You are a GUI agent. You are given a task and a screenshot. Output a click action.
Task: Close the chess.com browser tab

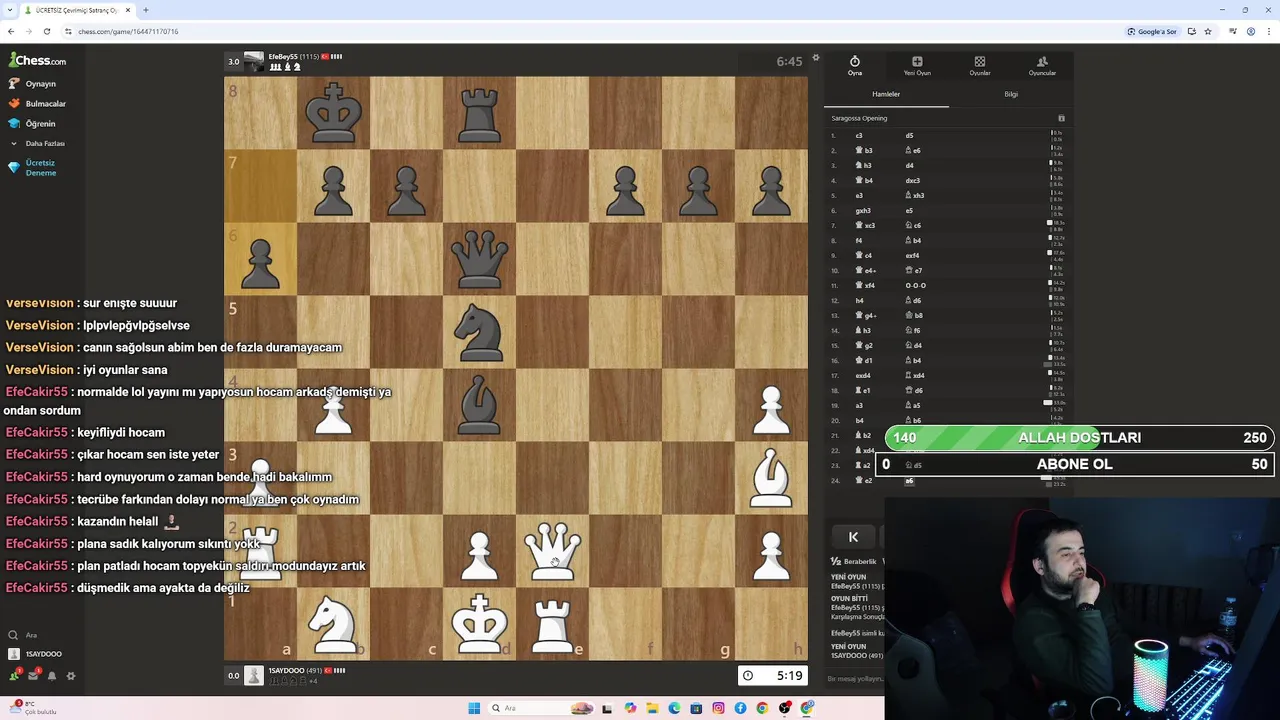pos(128,10)
